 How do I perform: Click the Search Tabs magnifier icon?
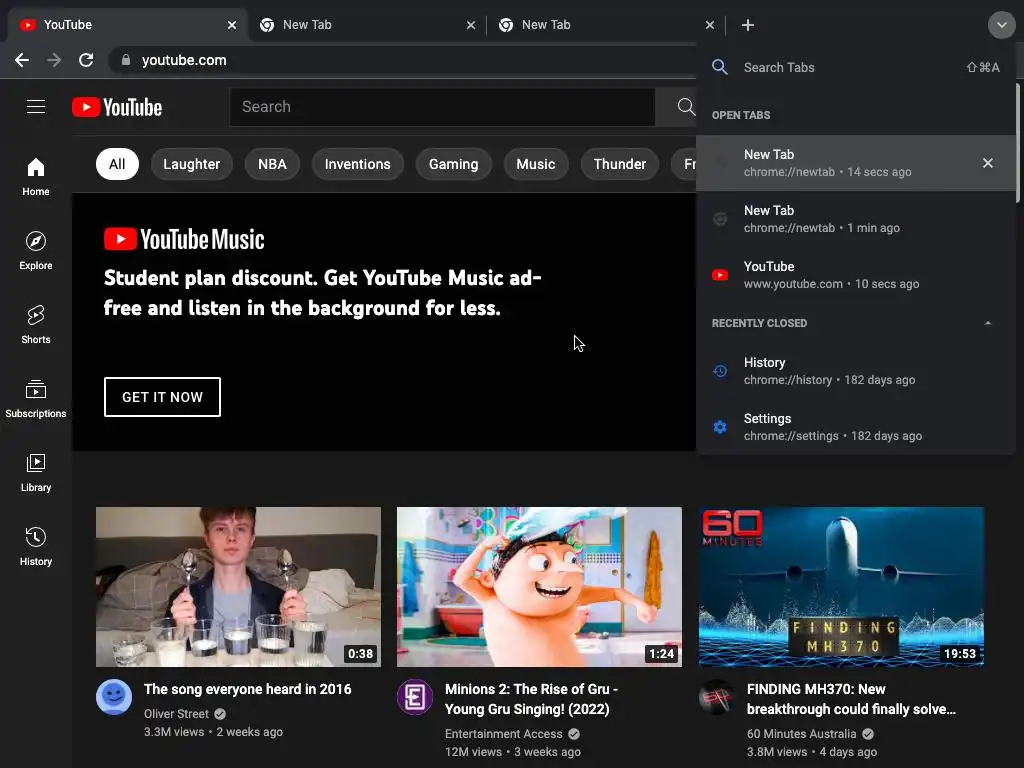click(x=720, y=67)
